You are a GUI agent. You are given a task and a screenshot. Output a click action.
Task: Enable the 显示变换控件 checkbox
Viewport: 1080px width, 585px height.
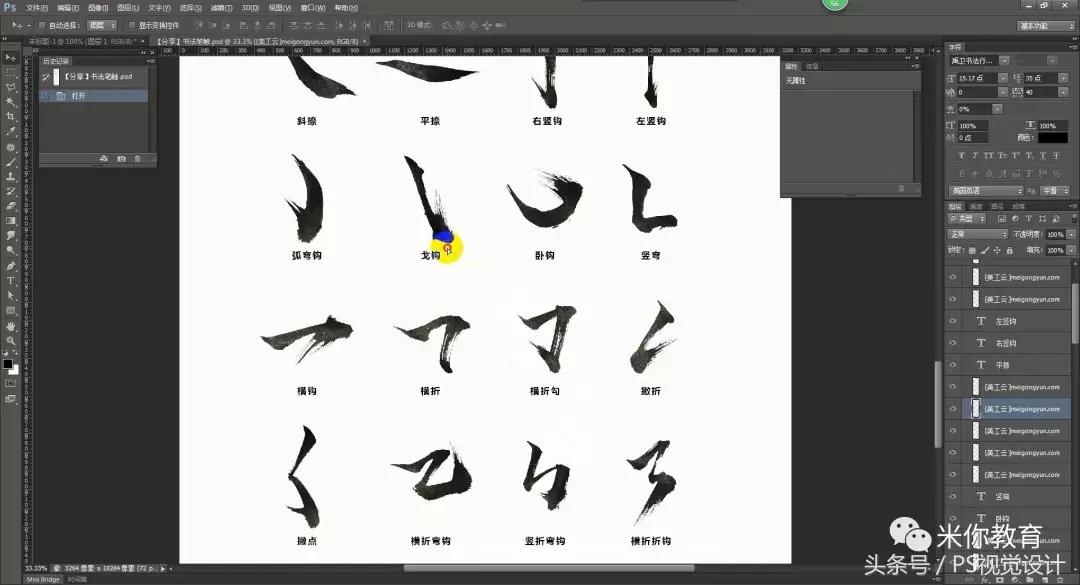pyautogui.click(x=131, y=25)
